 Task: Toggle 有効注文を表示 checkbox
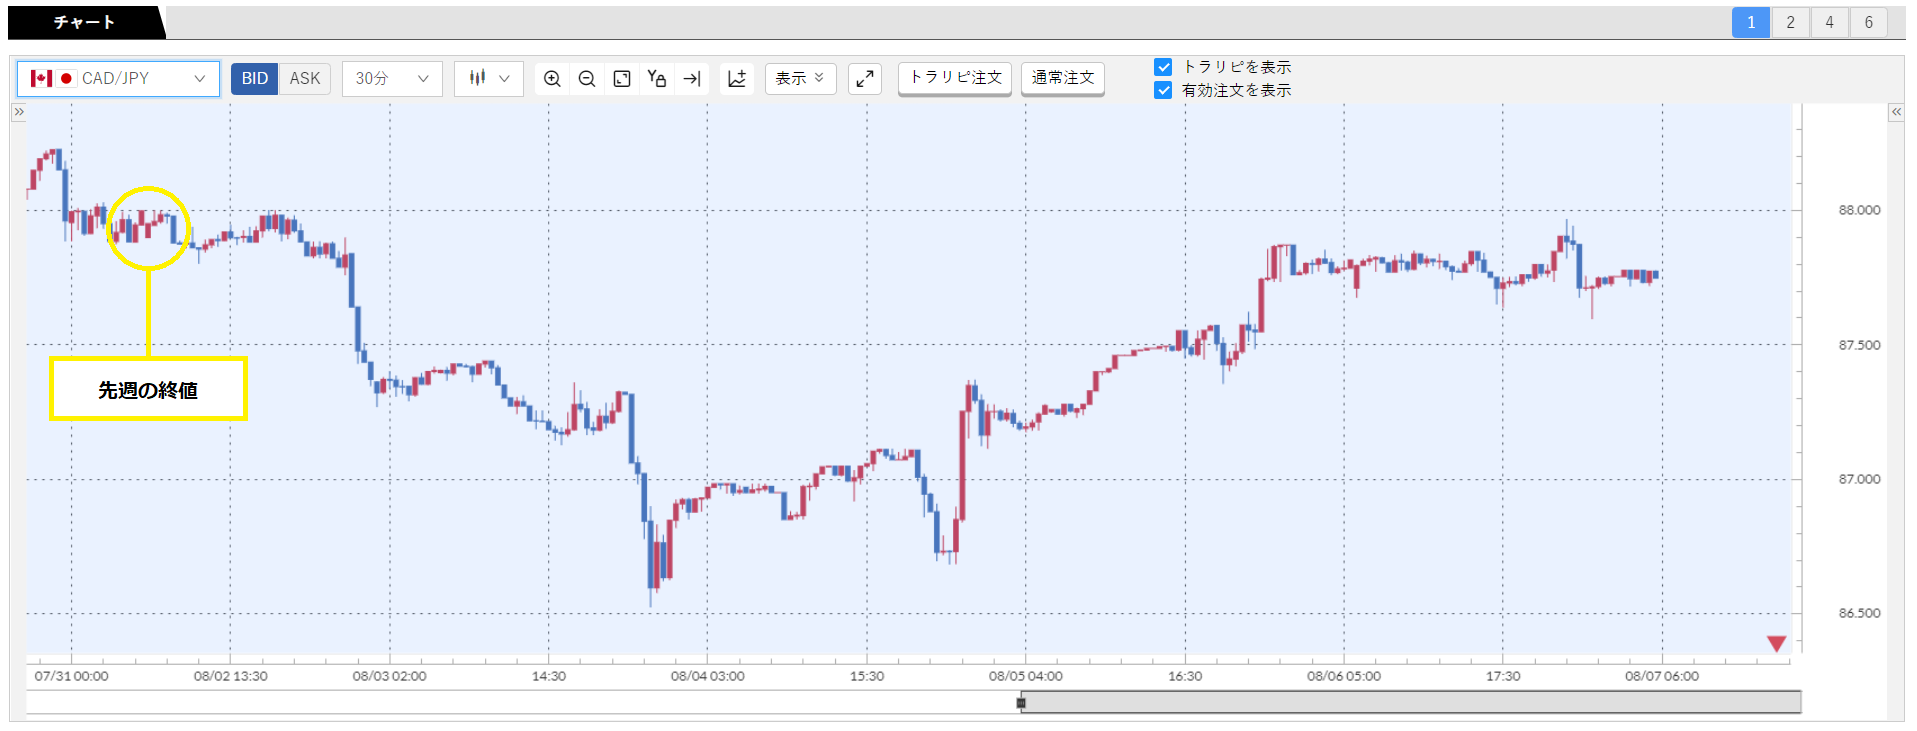(1163, 90)
